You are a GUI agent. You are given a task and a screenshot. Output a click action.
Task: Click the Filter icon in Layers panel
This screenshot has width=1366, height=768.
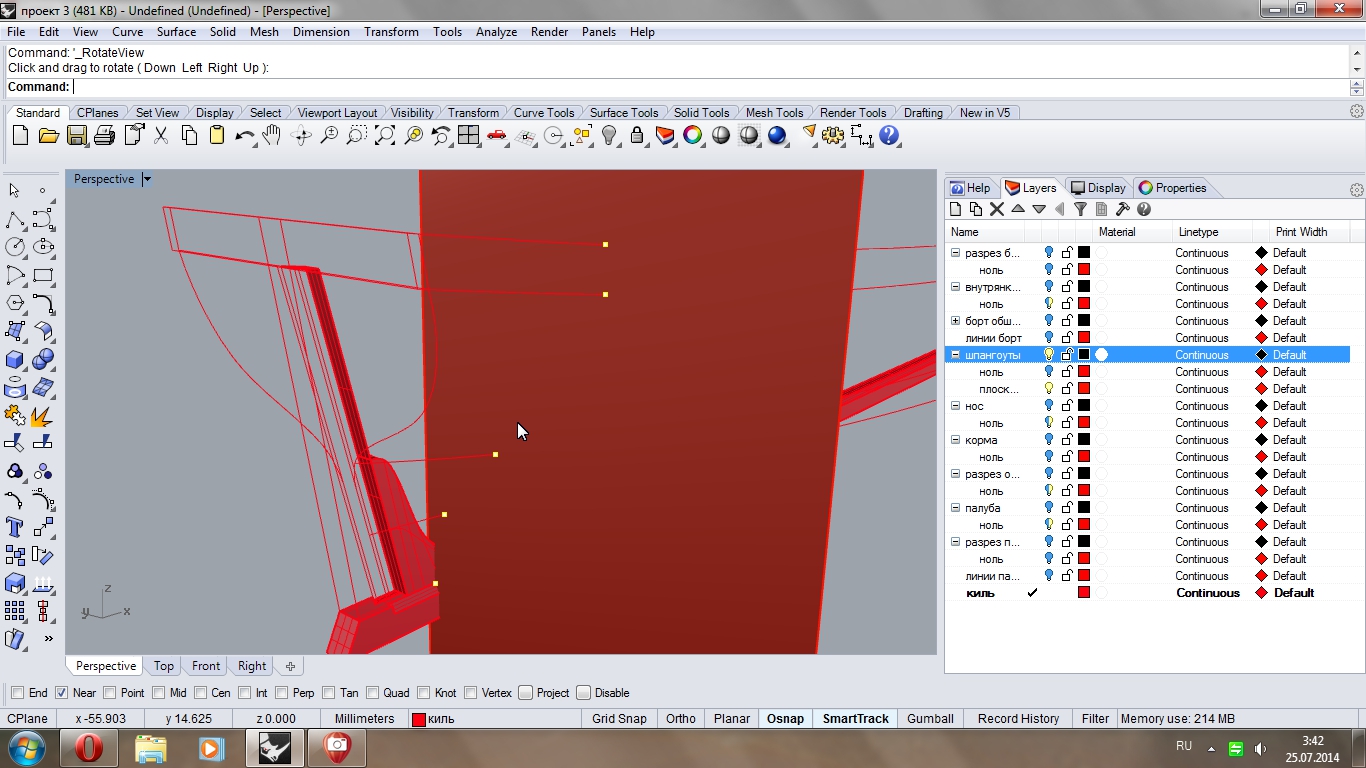(1080, 209)
